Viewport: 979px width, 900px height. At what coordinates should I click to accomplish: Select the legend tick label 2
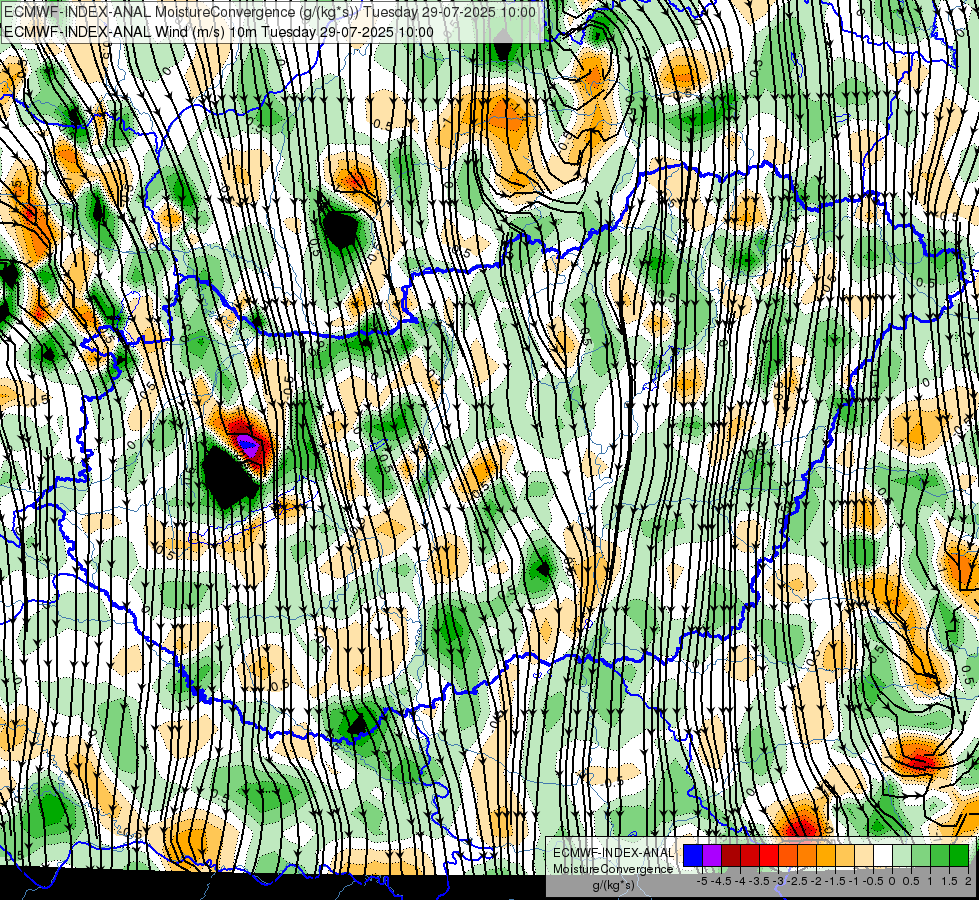point(968,881)
